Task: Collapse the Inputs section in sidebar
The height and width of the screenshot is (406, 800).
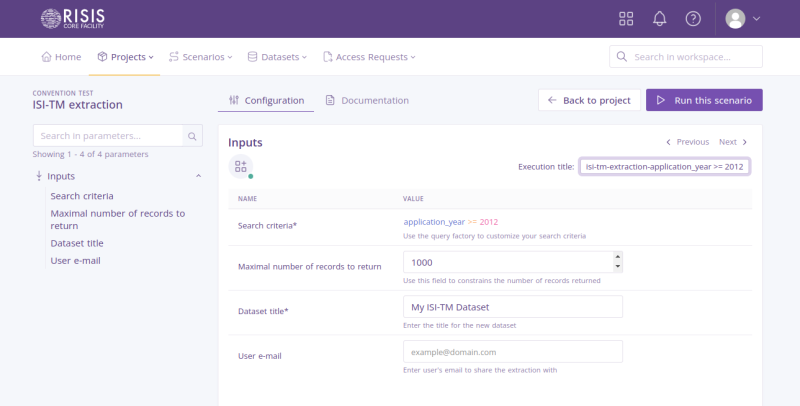Action: click(x=198, y=176)
